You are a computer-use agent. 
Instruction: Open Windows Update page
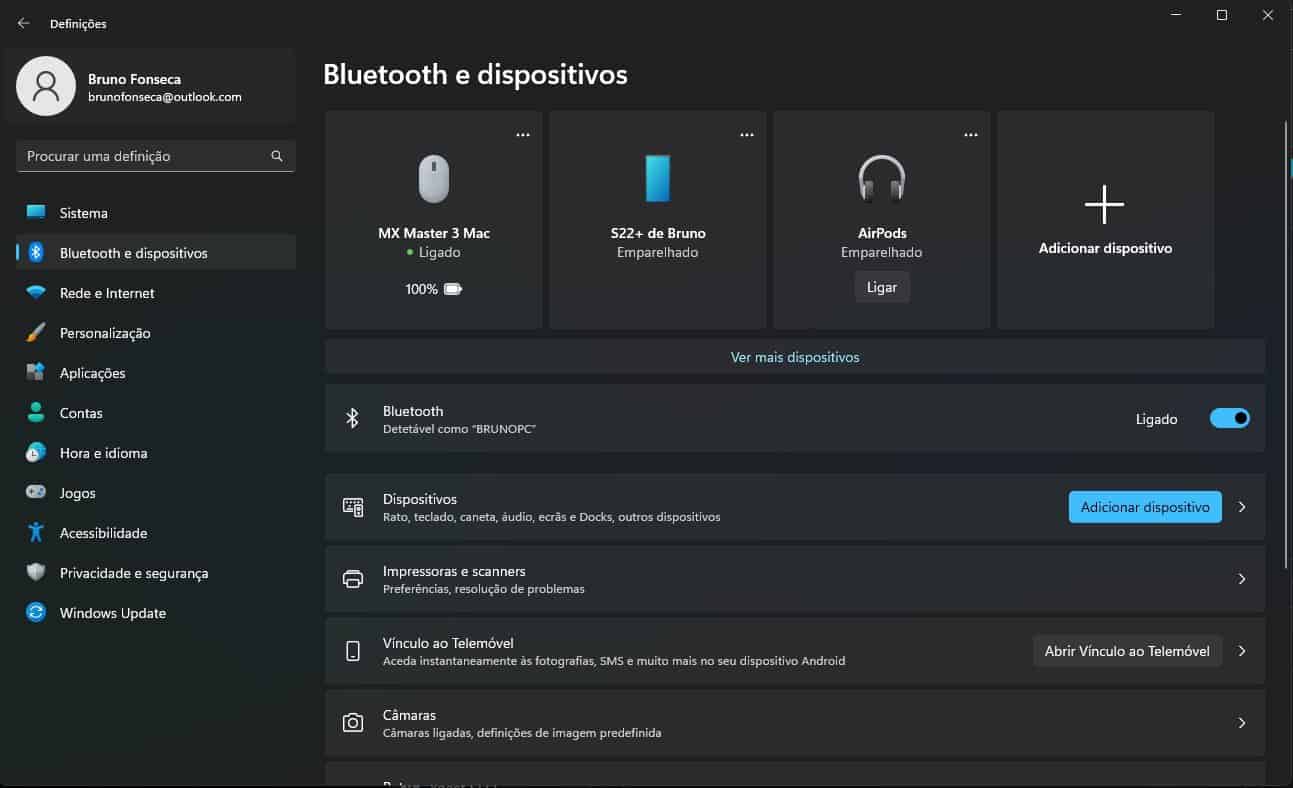pos(156,613)
